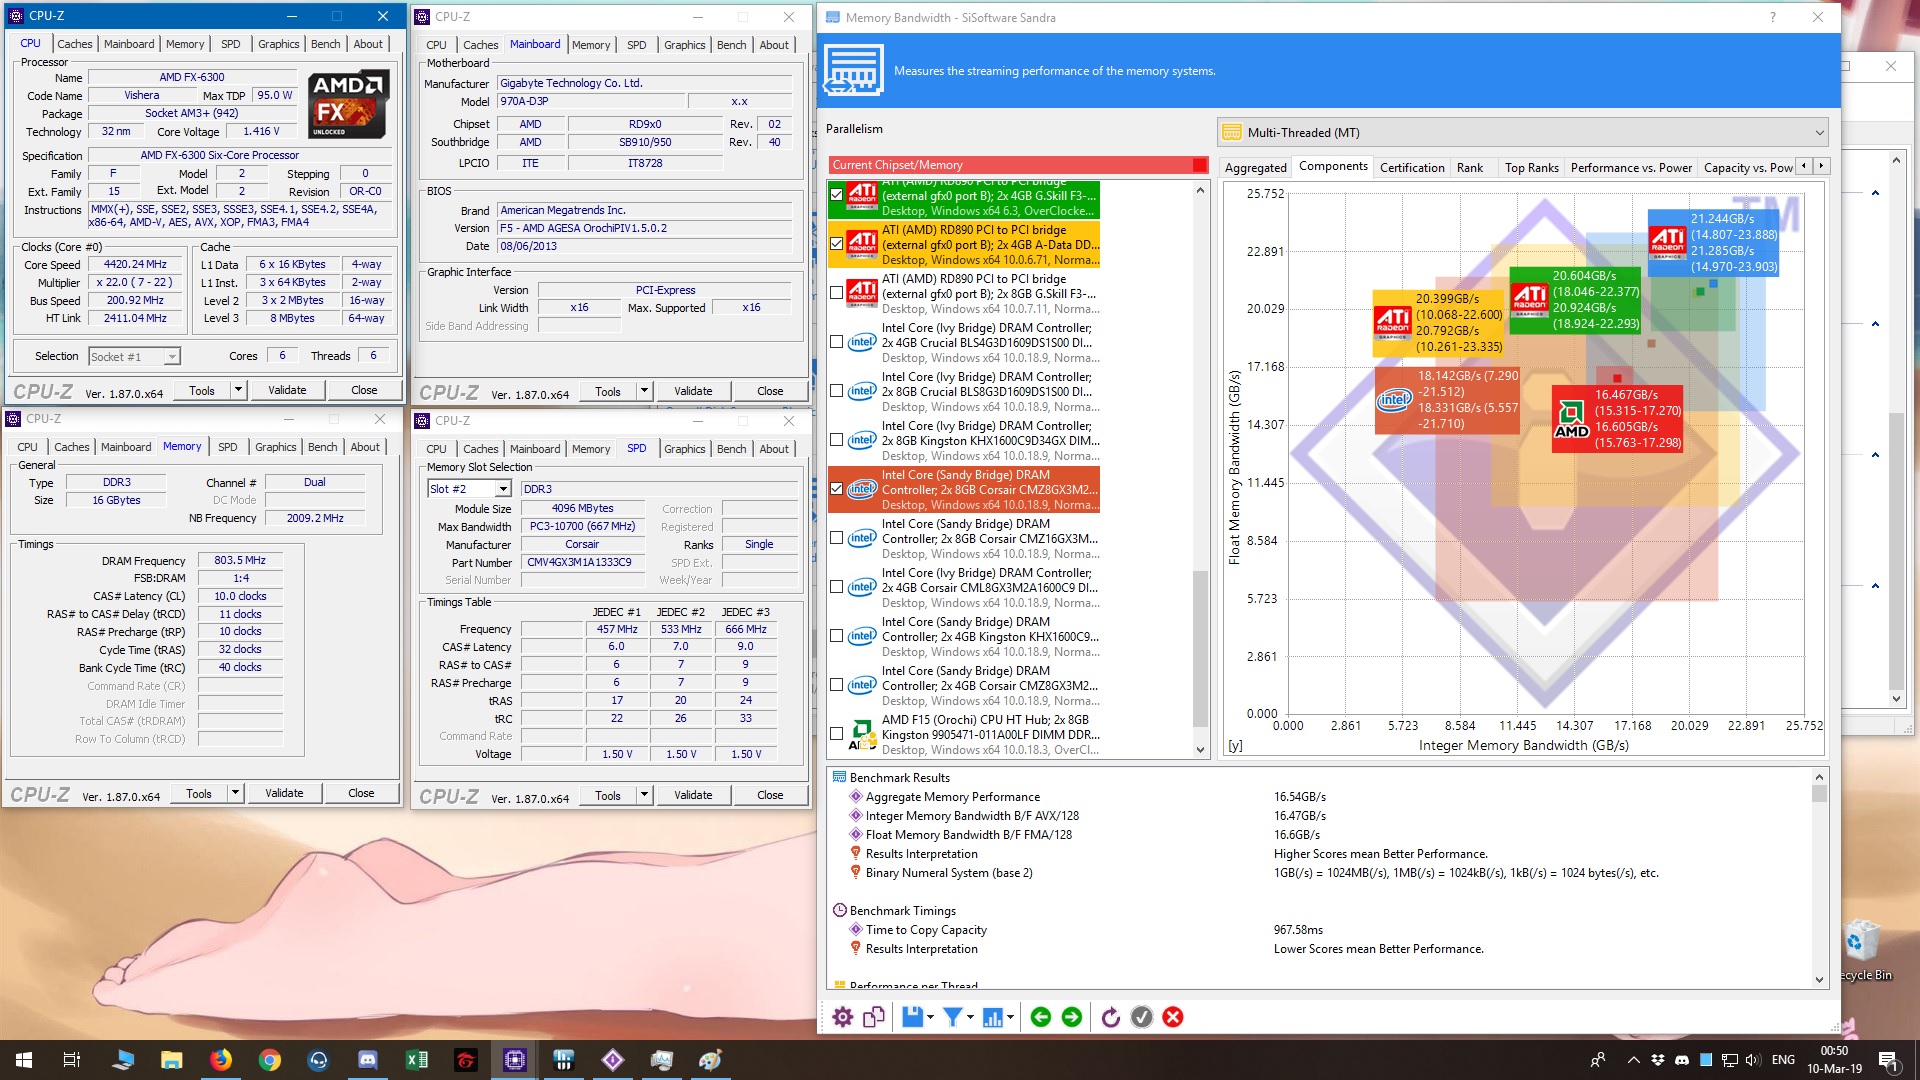Check the third RD890 8GB G.Skill entry

tap(837, 293)
